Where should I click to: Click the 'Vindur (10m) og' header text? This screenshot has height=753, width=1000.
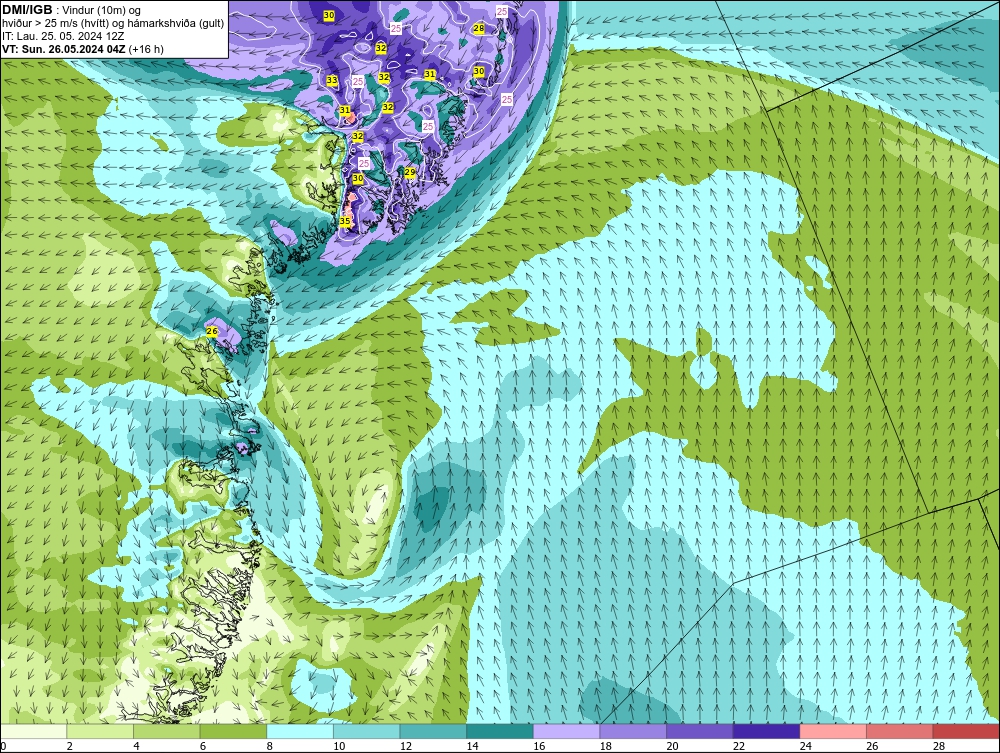(x=103, y=11)
